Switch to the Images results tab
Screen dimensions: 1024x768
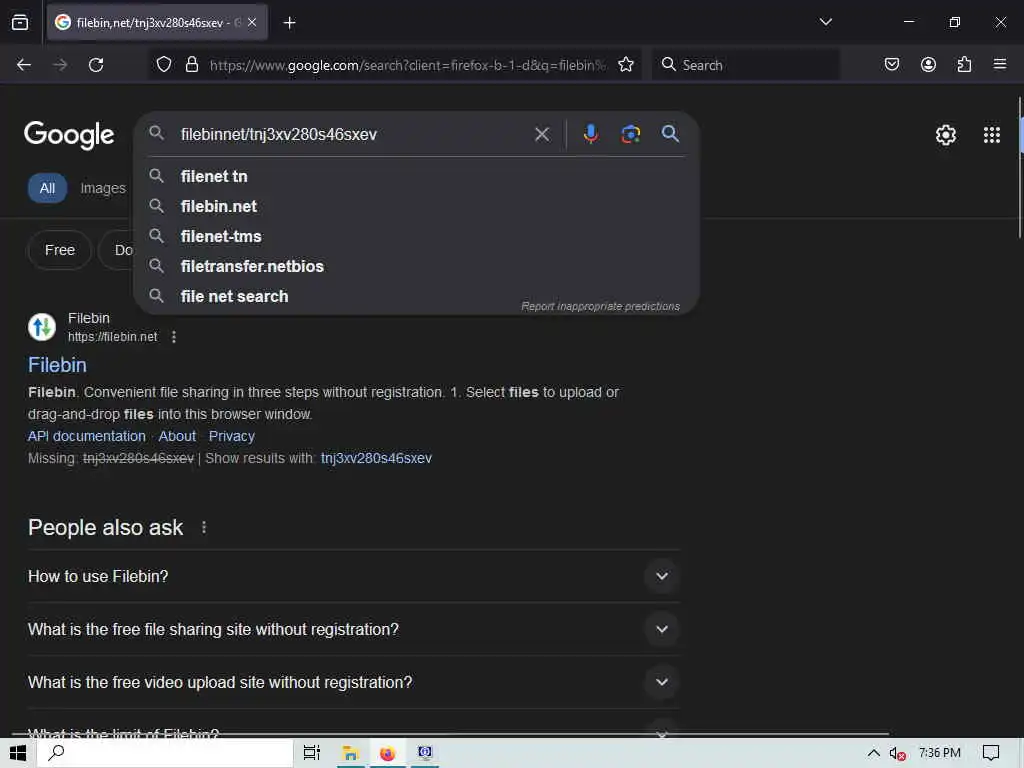click(x=103, y=188)
